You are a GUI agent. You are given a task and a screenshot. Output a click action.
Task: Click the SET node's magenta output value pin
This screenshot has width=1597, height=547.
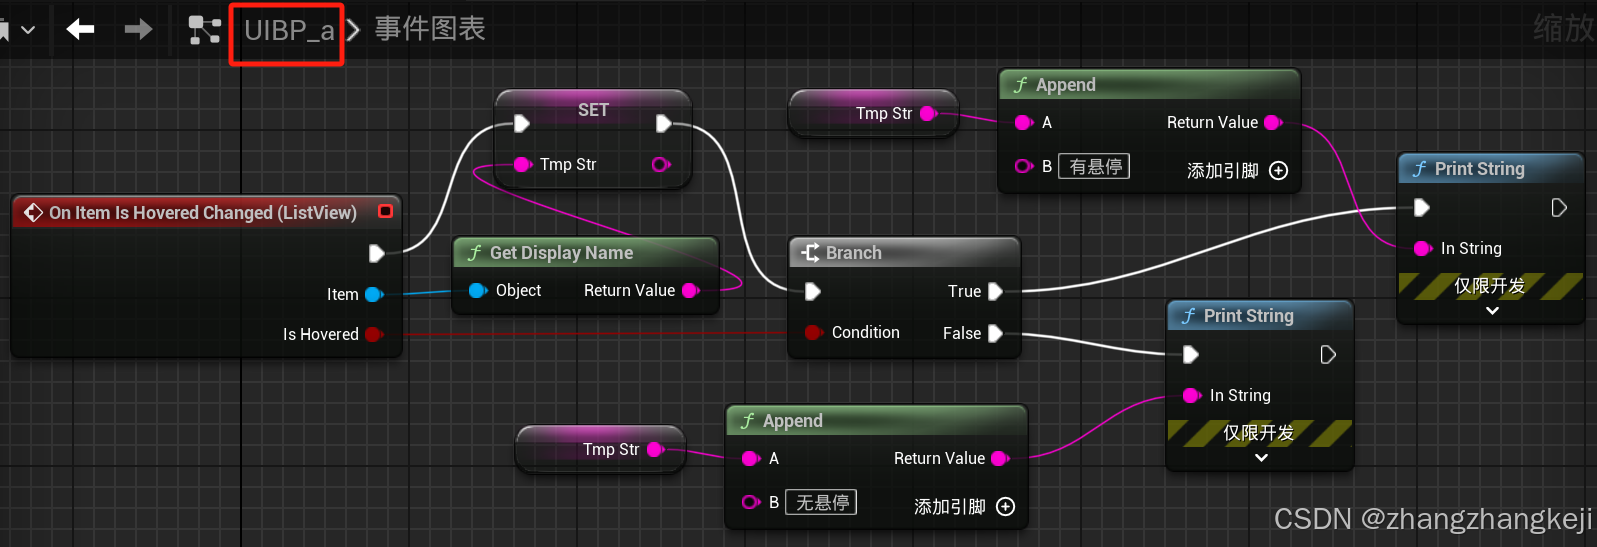click(661, 164)
